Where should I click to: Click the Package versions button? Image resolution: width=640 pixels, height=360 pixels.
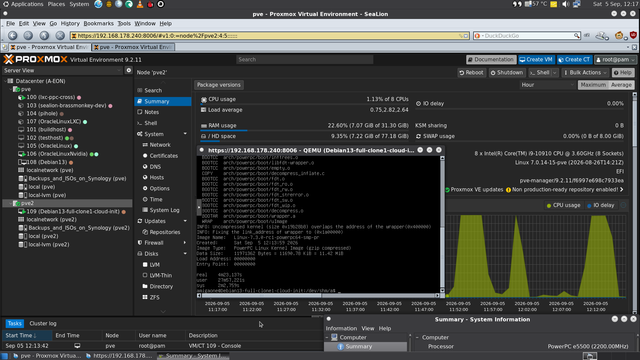click(219, 85)
